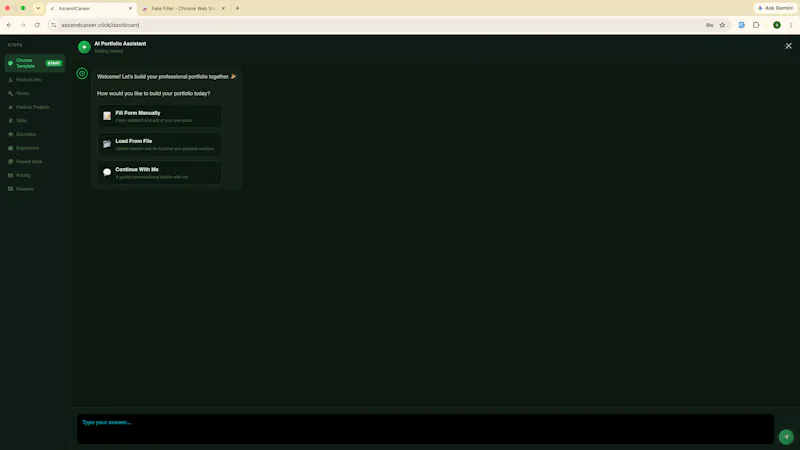800x450 pixels.
Task: Go forward in browser history
Action: coord(23,25)
